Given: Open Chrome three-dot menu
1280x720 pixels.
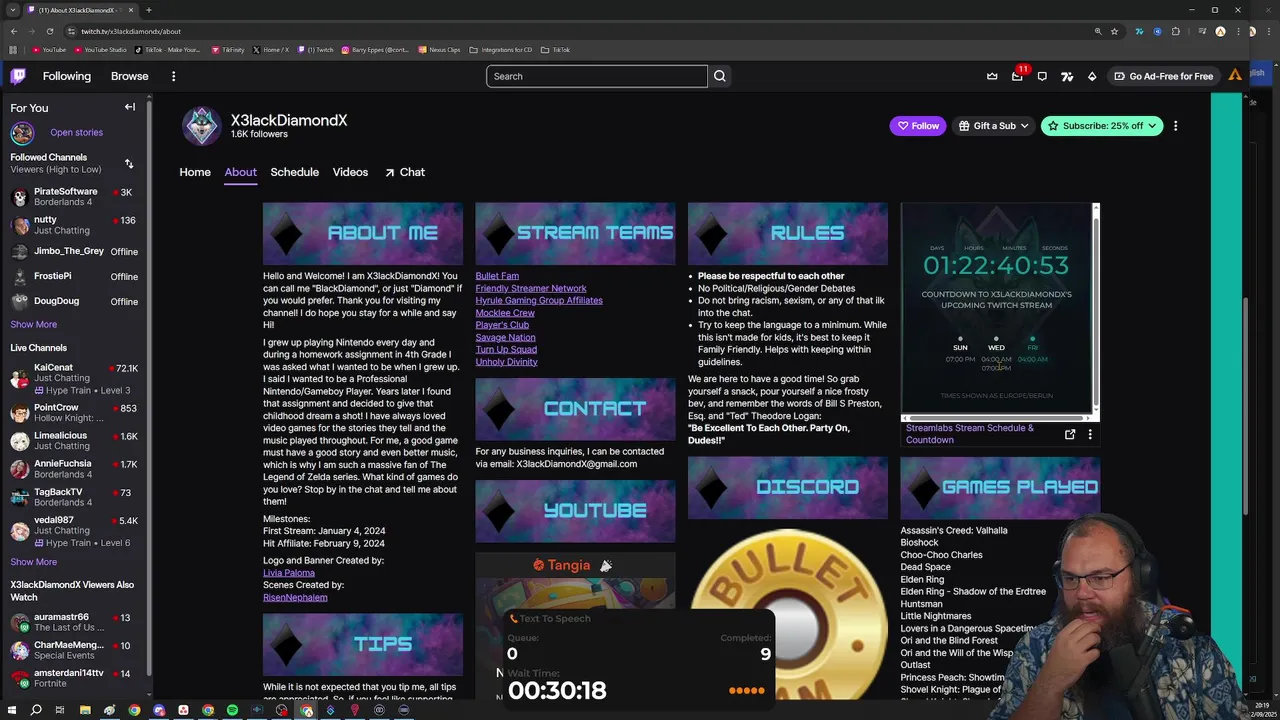Looking at the screenshot, I should (1239, 31).
